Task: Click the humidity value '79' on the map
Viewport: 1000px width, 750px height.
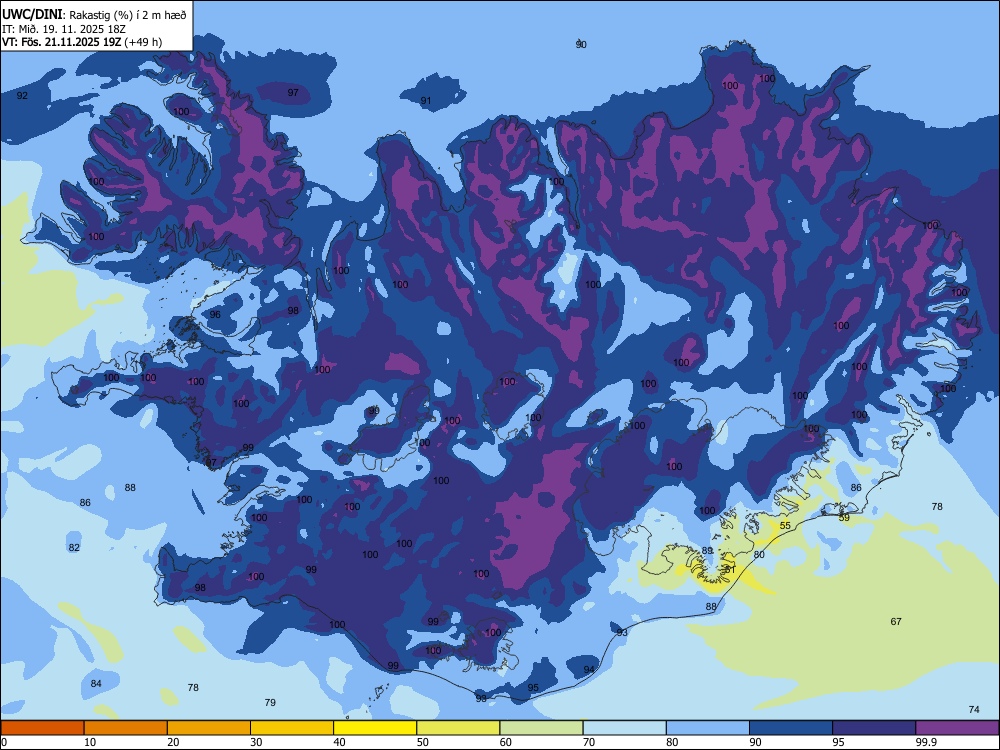Action: tap(270, 702)
